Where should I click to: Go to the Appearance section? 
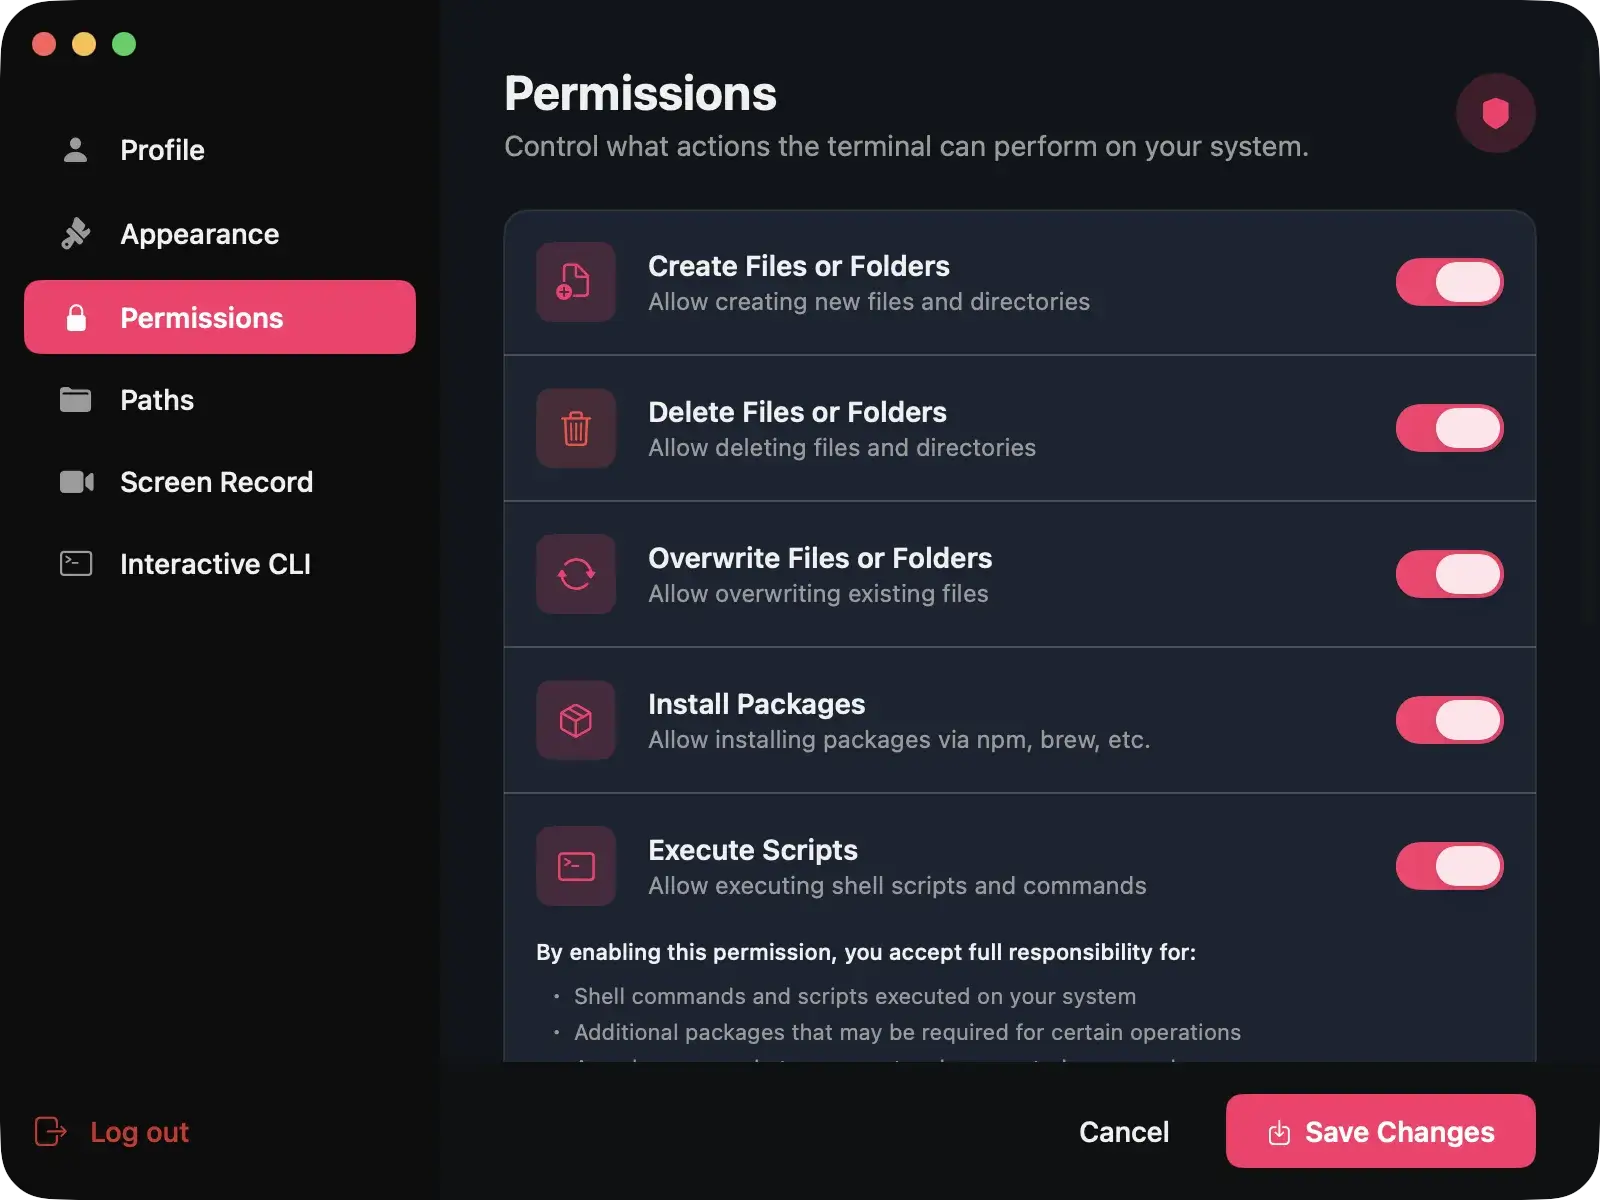click(x=199, y=234)
